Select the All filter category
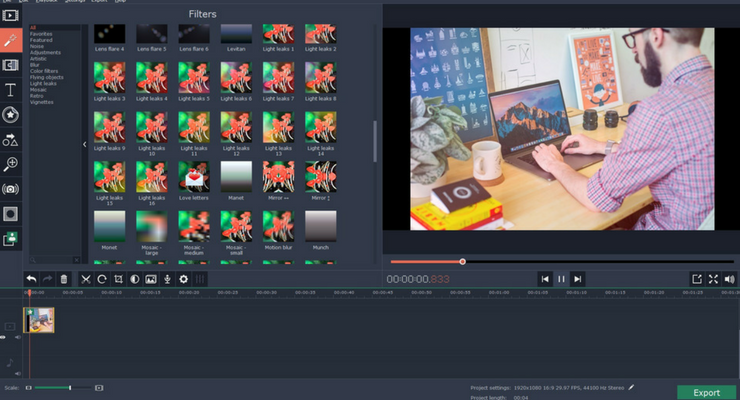740x400 pixels. point(33,28)
